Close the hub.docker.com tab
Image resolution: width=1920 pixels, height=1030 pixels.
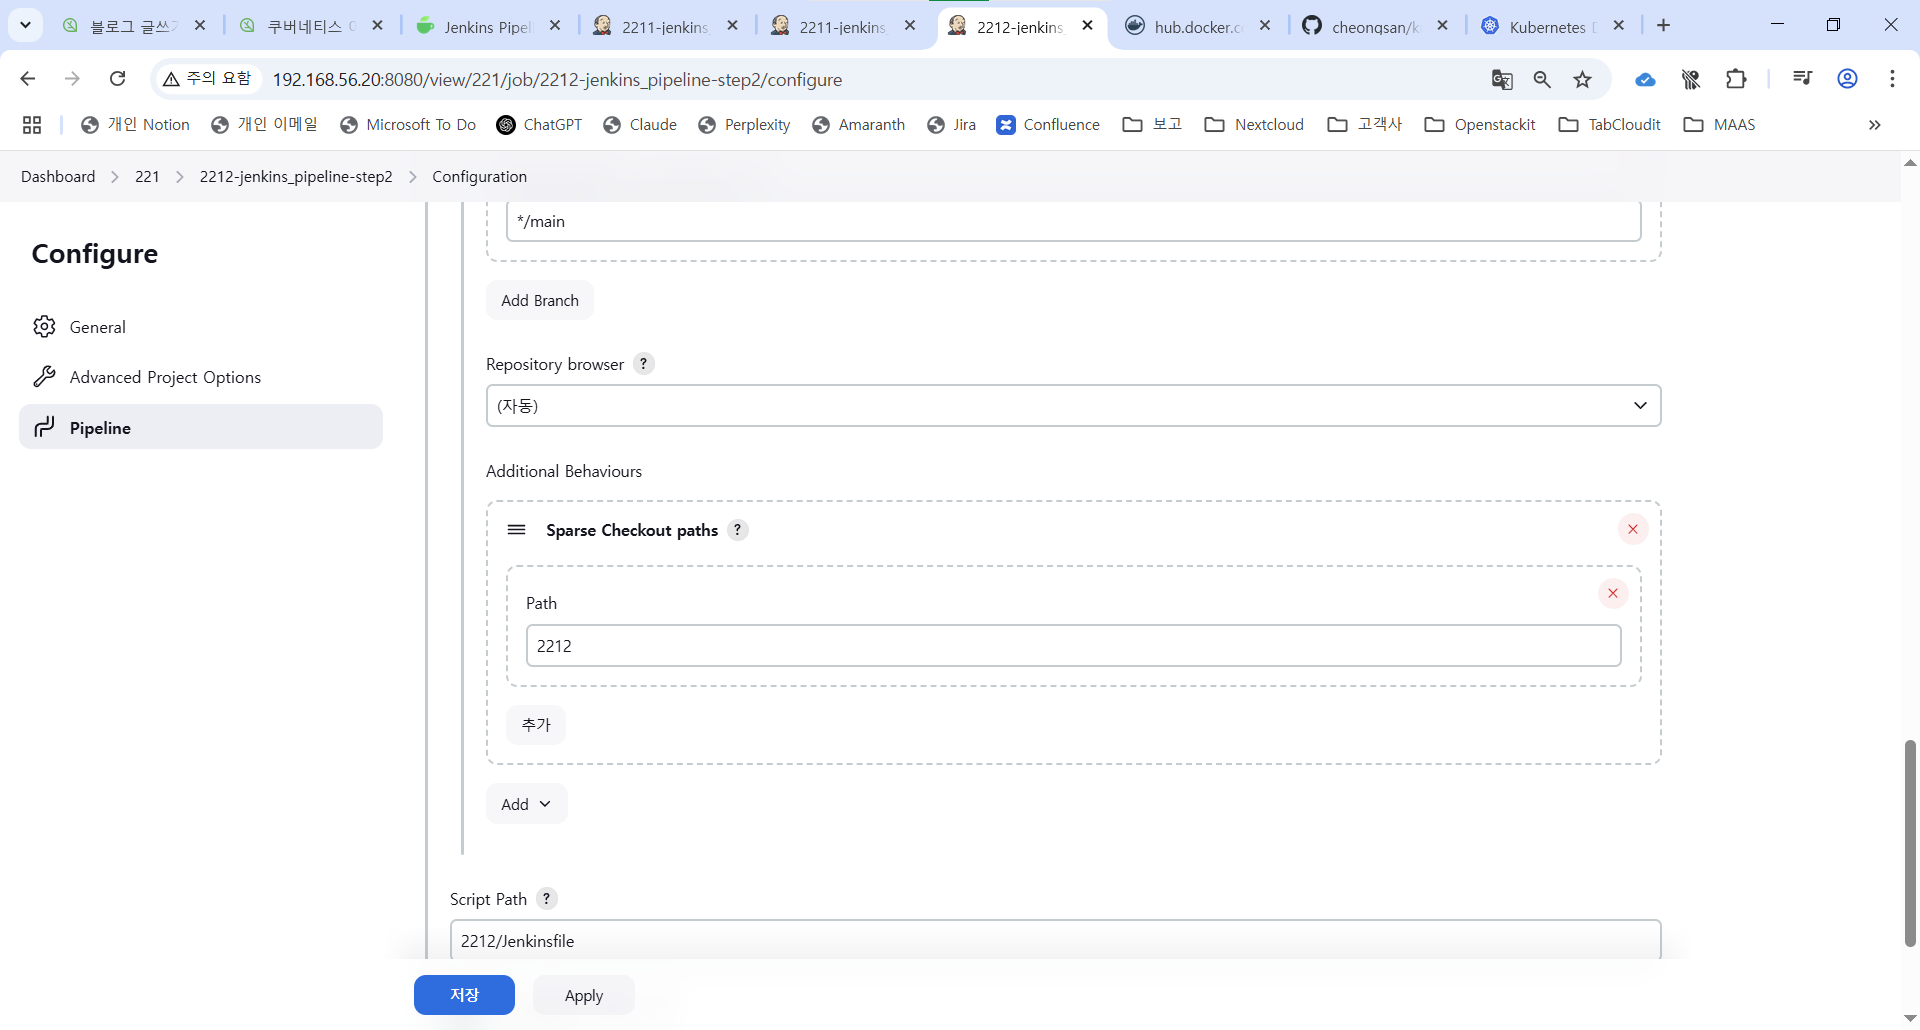tap(1265, 26)
